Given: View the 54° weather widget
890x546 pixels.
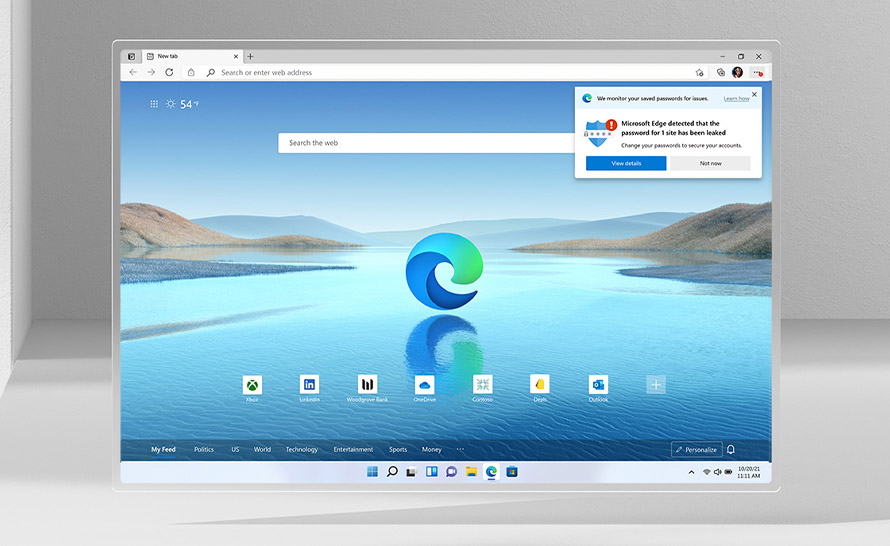Looking at the screenshot, I should point(182,104).
